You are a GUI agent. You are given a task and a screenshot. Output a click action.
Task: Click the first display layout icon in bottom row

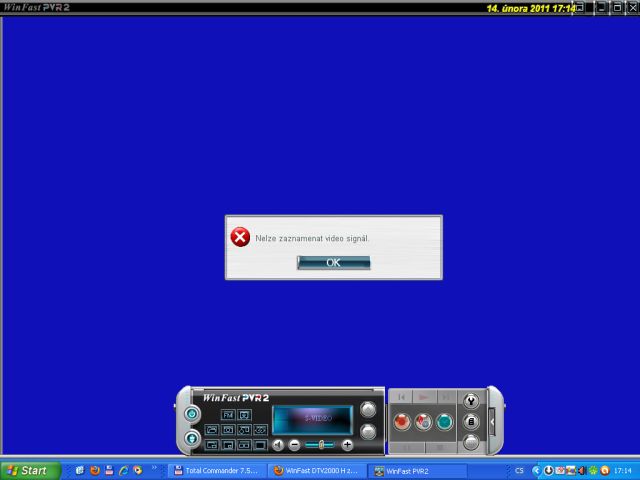[x=211, y=445]
